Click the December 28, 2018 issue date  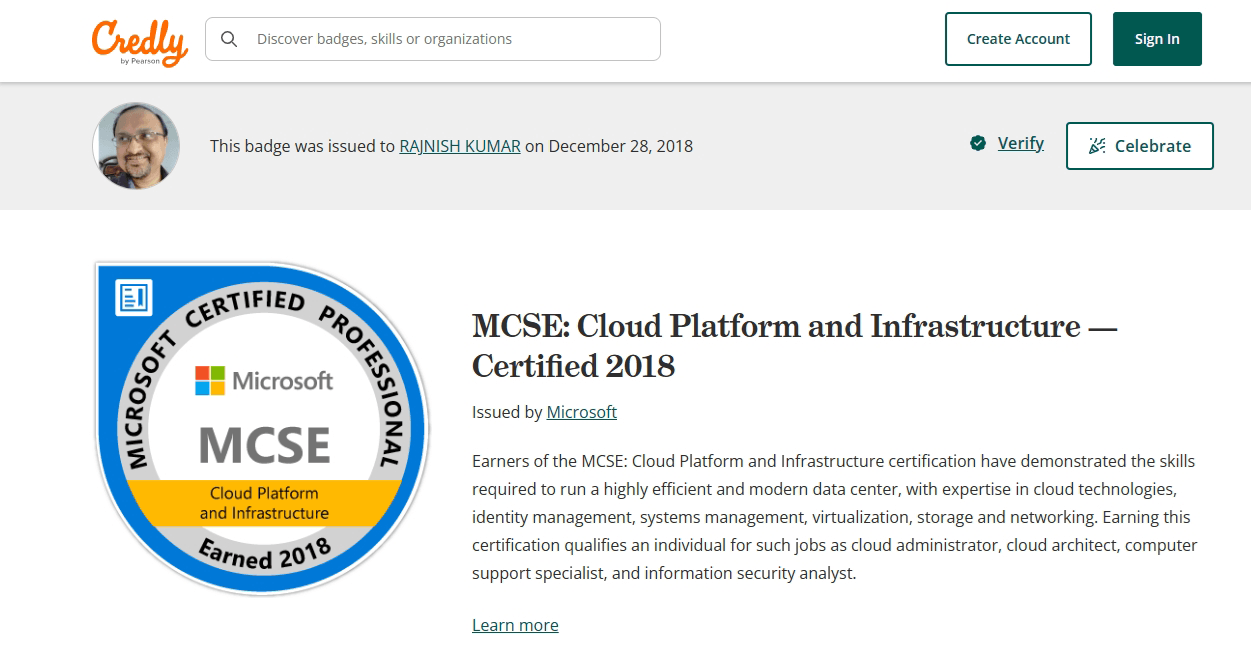click(620, 146)
